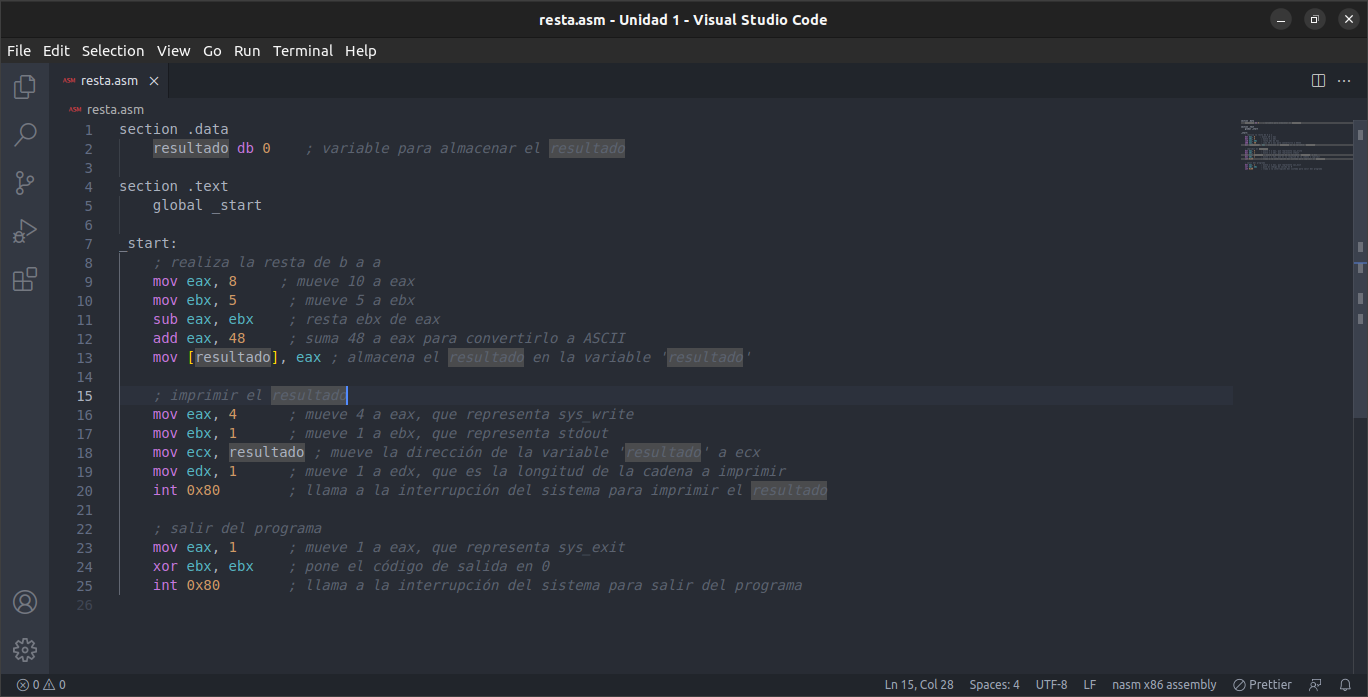
Task: Open the Extensions view icon
Action: pyautogui.click(x=25, y=279)
